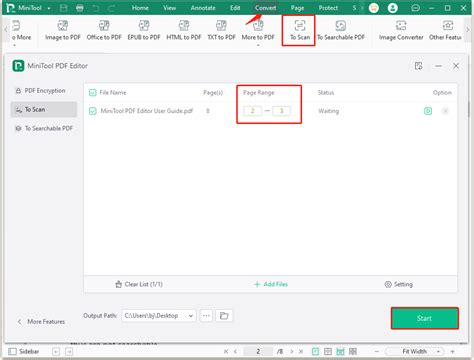Open the shopping cart icon
Screen dimensions: 474x360
coord(374,8)
